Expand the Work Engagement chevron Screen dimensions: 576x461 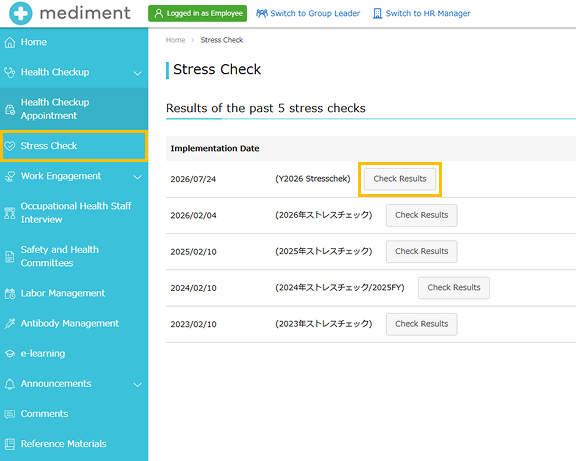point(137,177)
